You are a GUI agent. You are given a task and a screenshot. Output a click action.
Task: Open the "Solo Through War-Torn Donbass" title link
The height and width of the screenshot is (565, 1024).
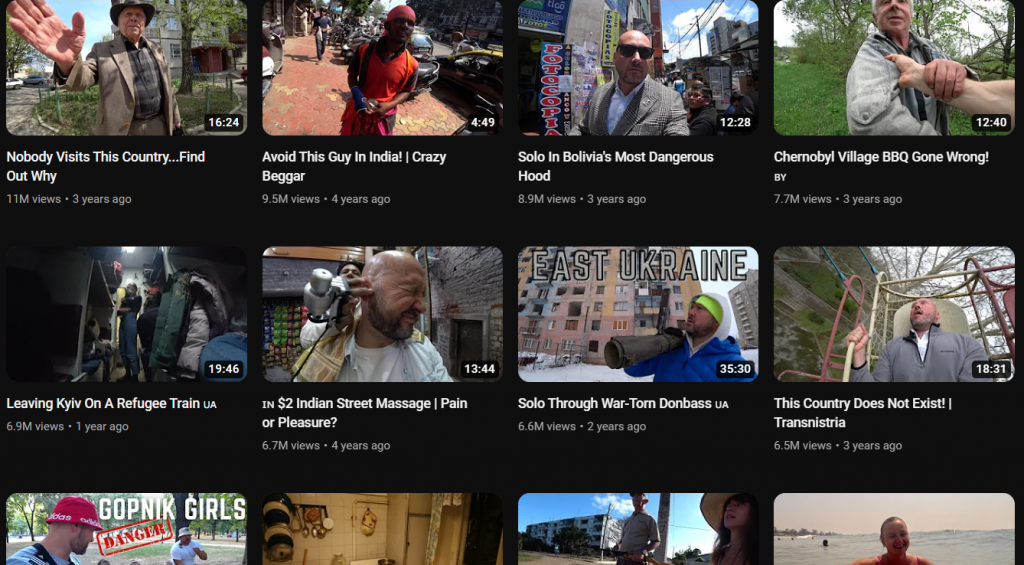pos(614,404)
